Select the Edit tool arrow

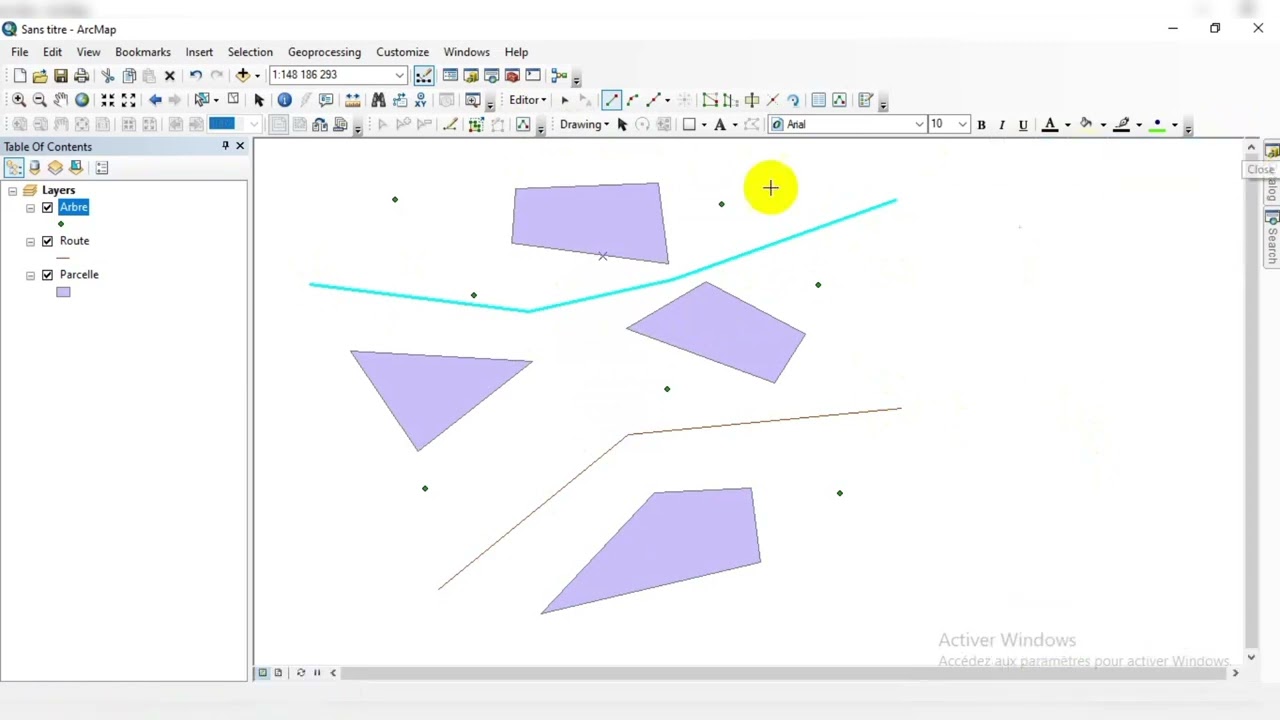565,100
